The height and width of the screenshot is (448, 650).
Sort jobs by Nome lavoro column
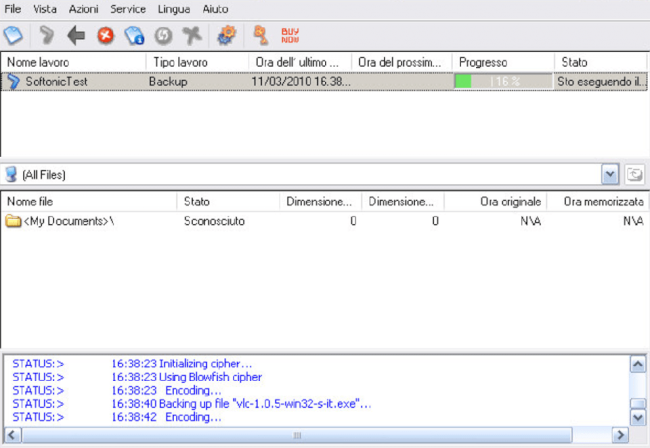(74, 62)
